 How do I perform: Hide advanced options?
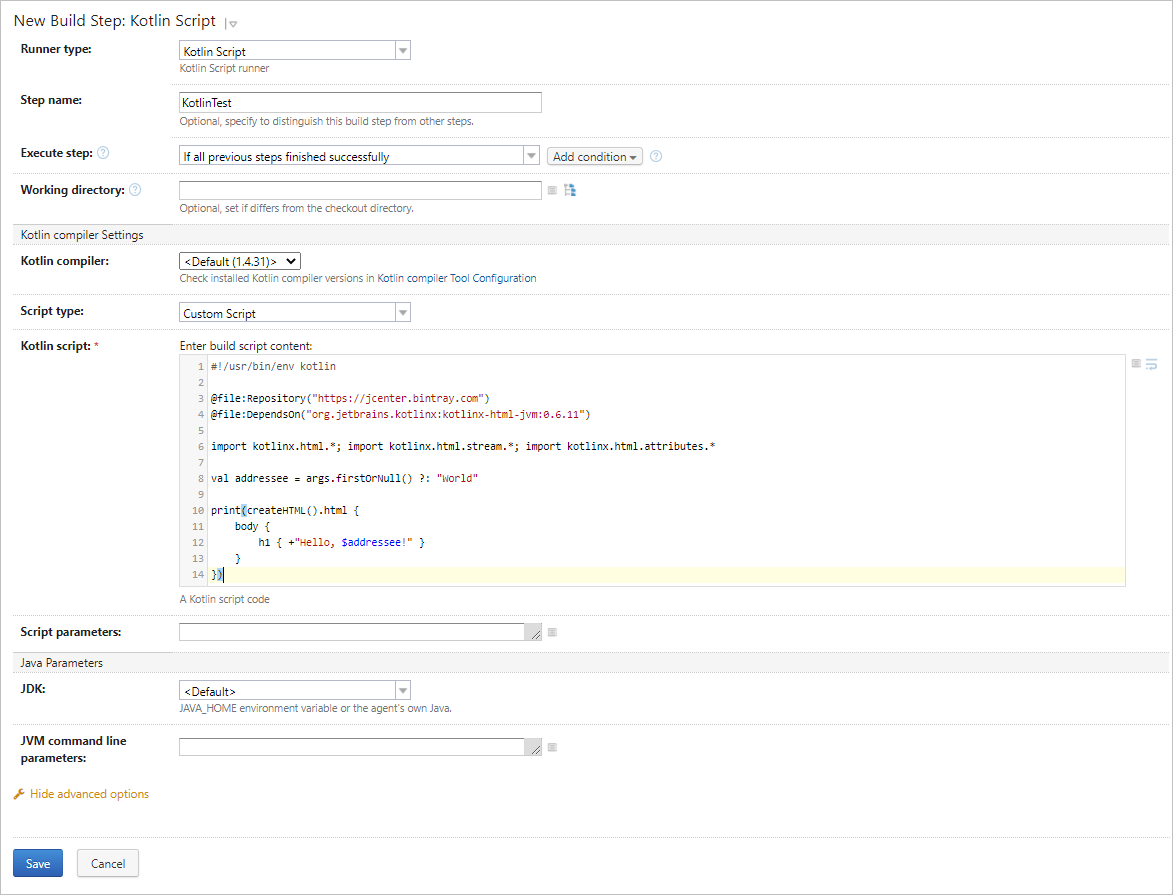coord(89,794)
